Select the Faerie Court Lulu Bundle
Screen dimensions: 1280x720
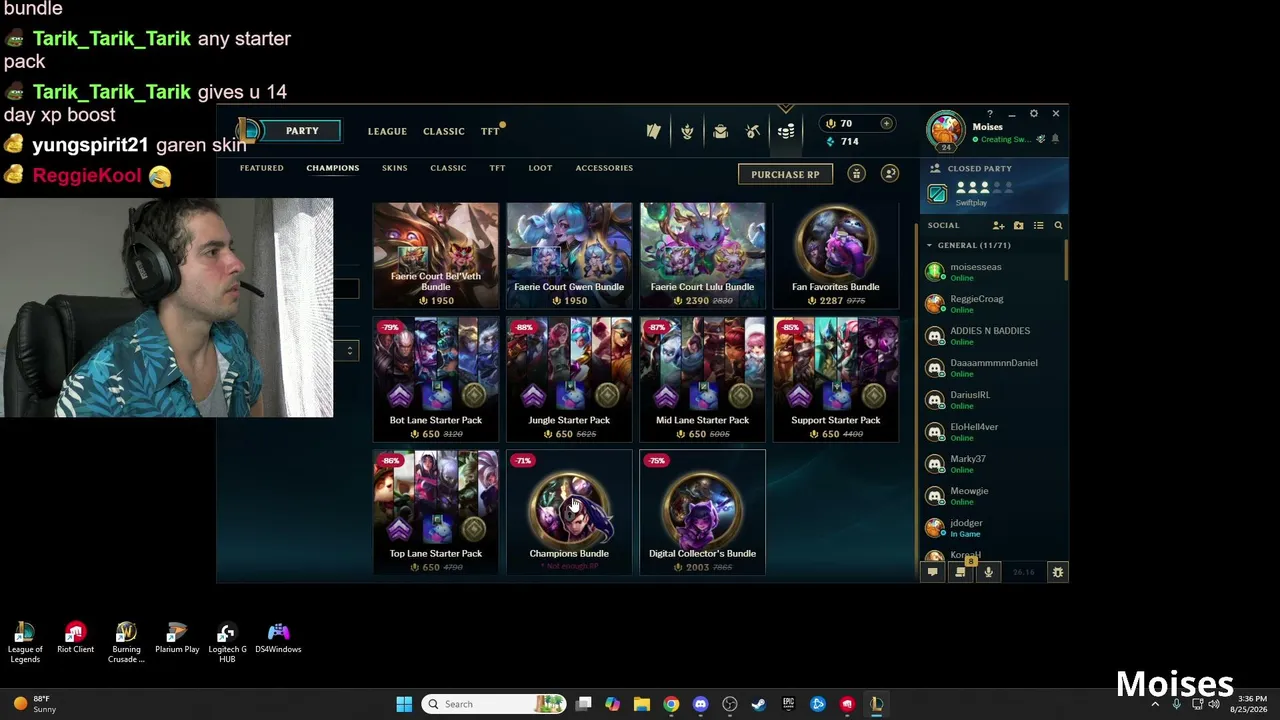pos(702,255)
